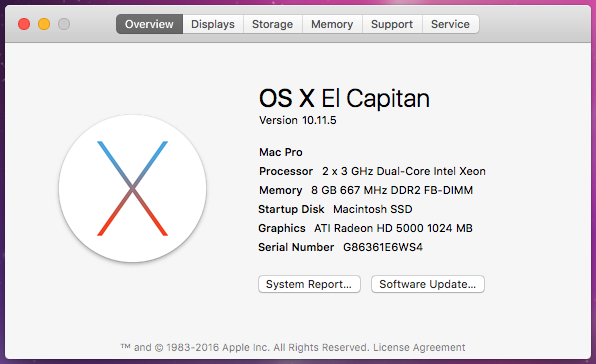Click the Mac Pro model name

coord(281,152)
